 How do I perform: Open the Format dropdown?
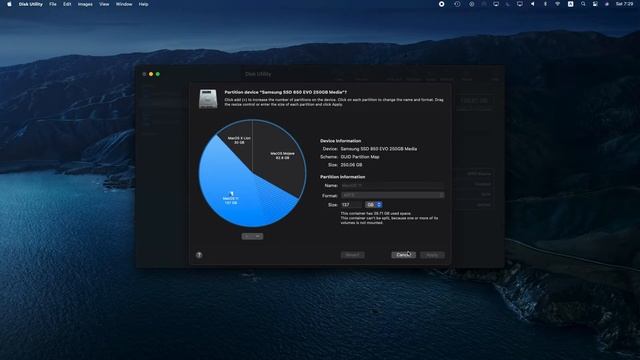[392, 196]
